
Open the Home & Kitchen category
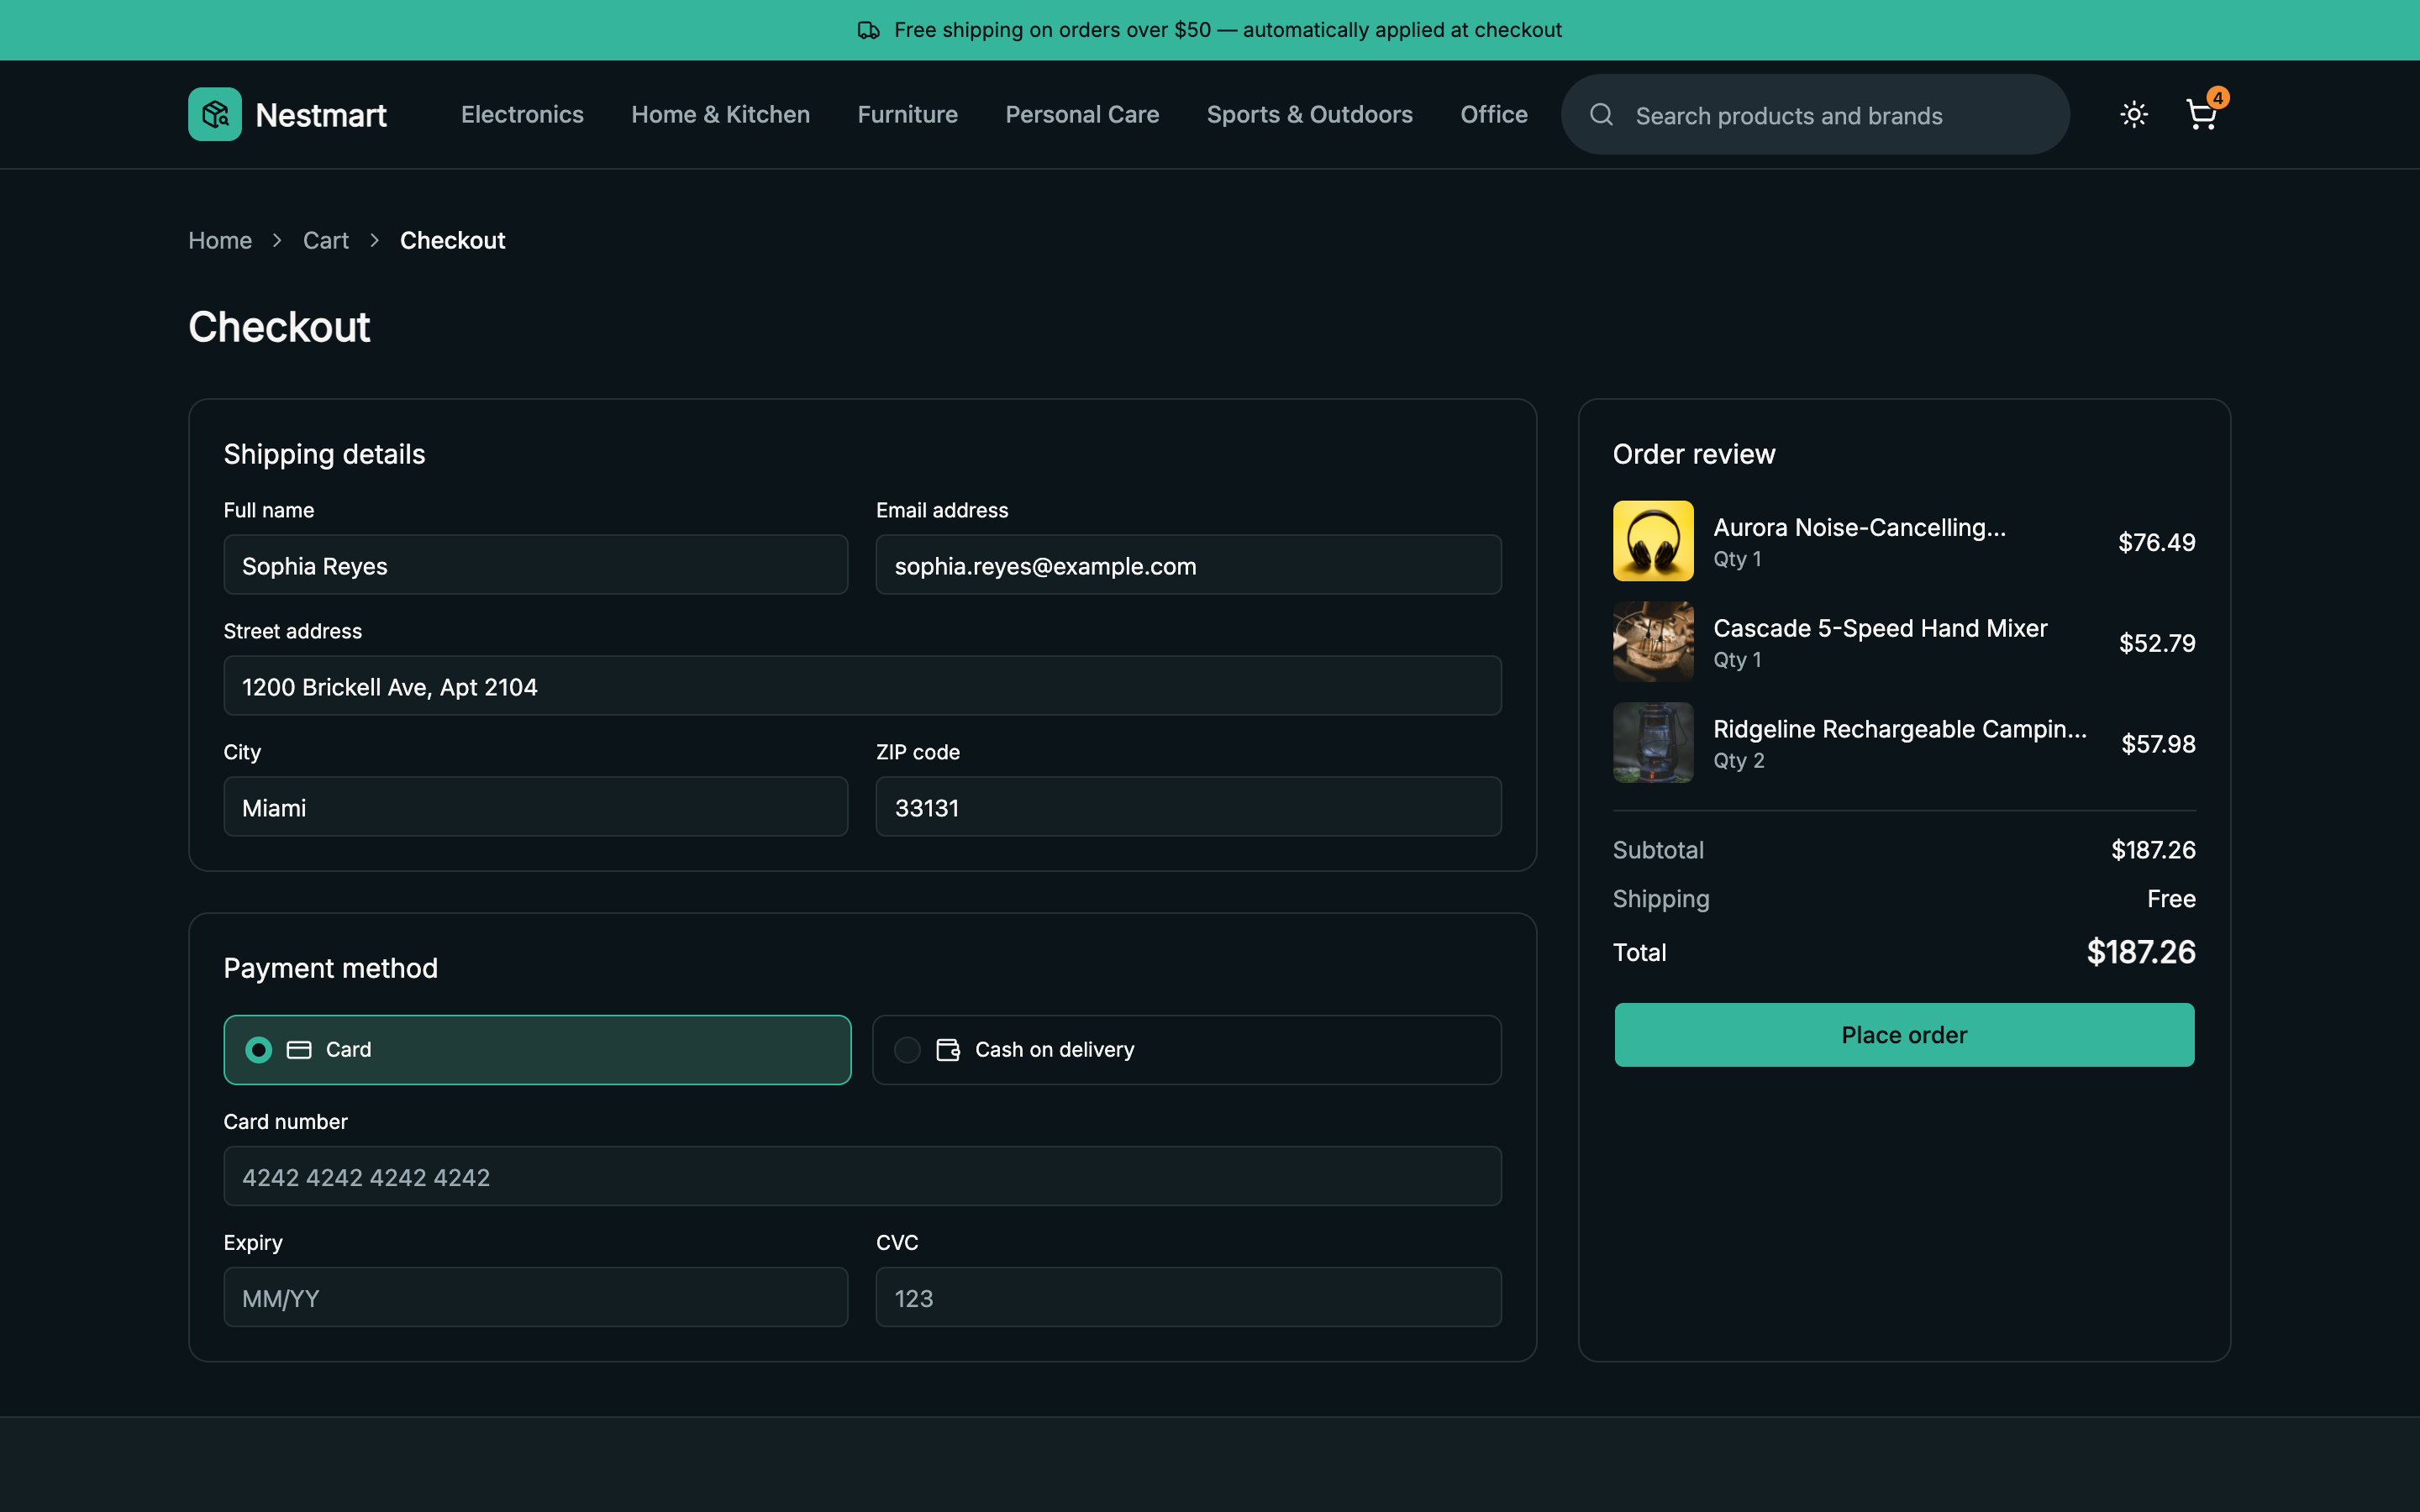coord(720,114)
